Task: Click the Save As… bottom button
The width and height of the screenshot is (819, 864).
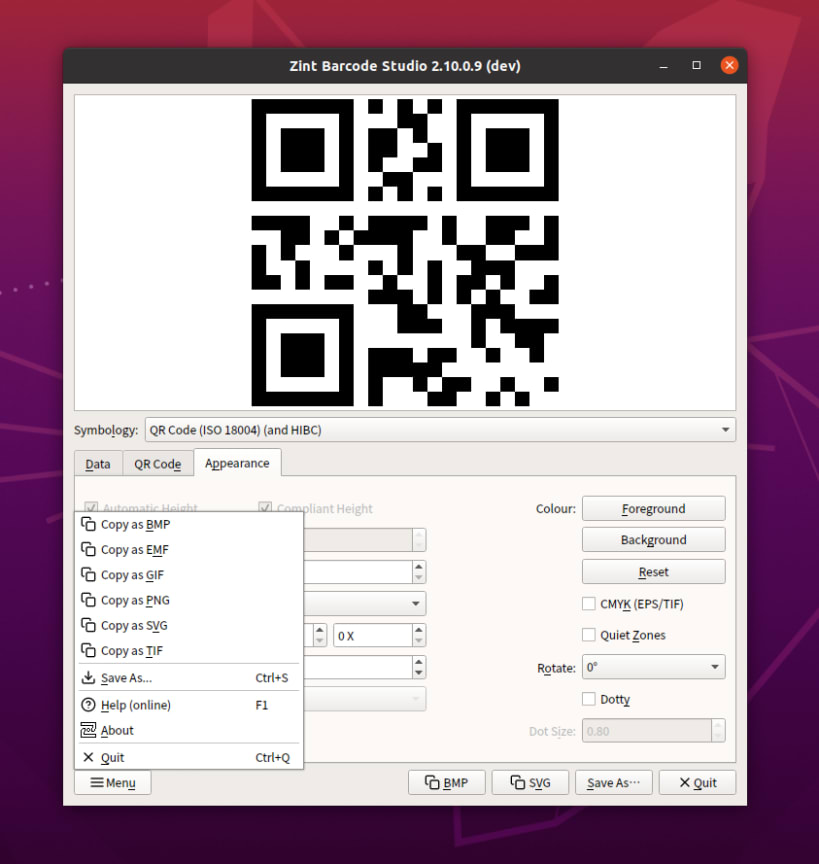Action: tap(613, 782)
